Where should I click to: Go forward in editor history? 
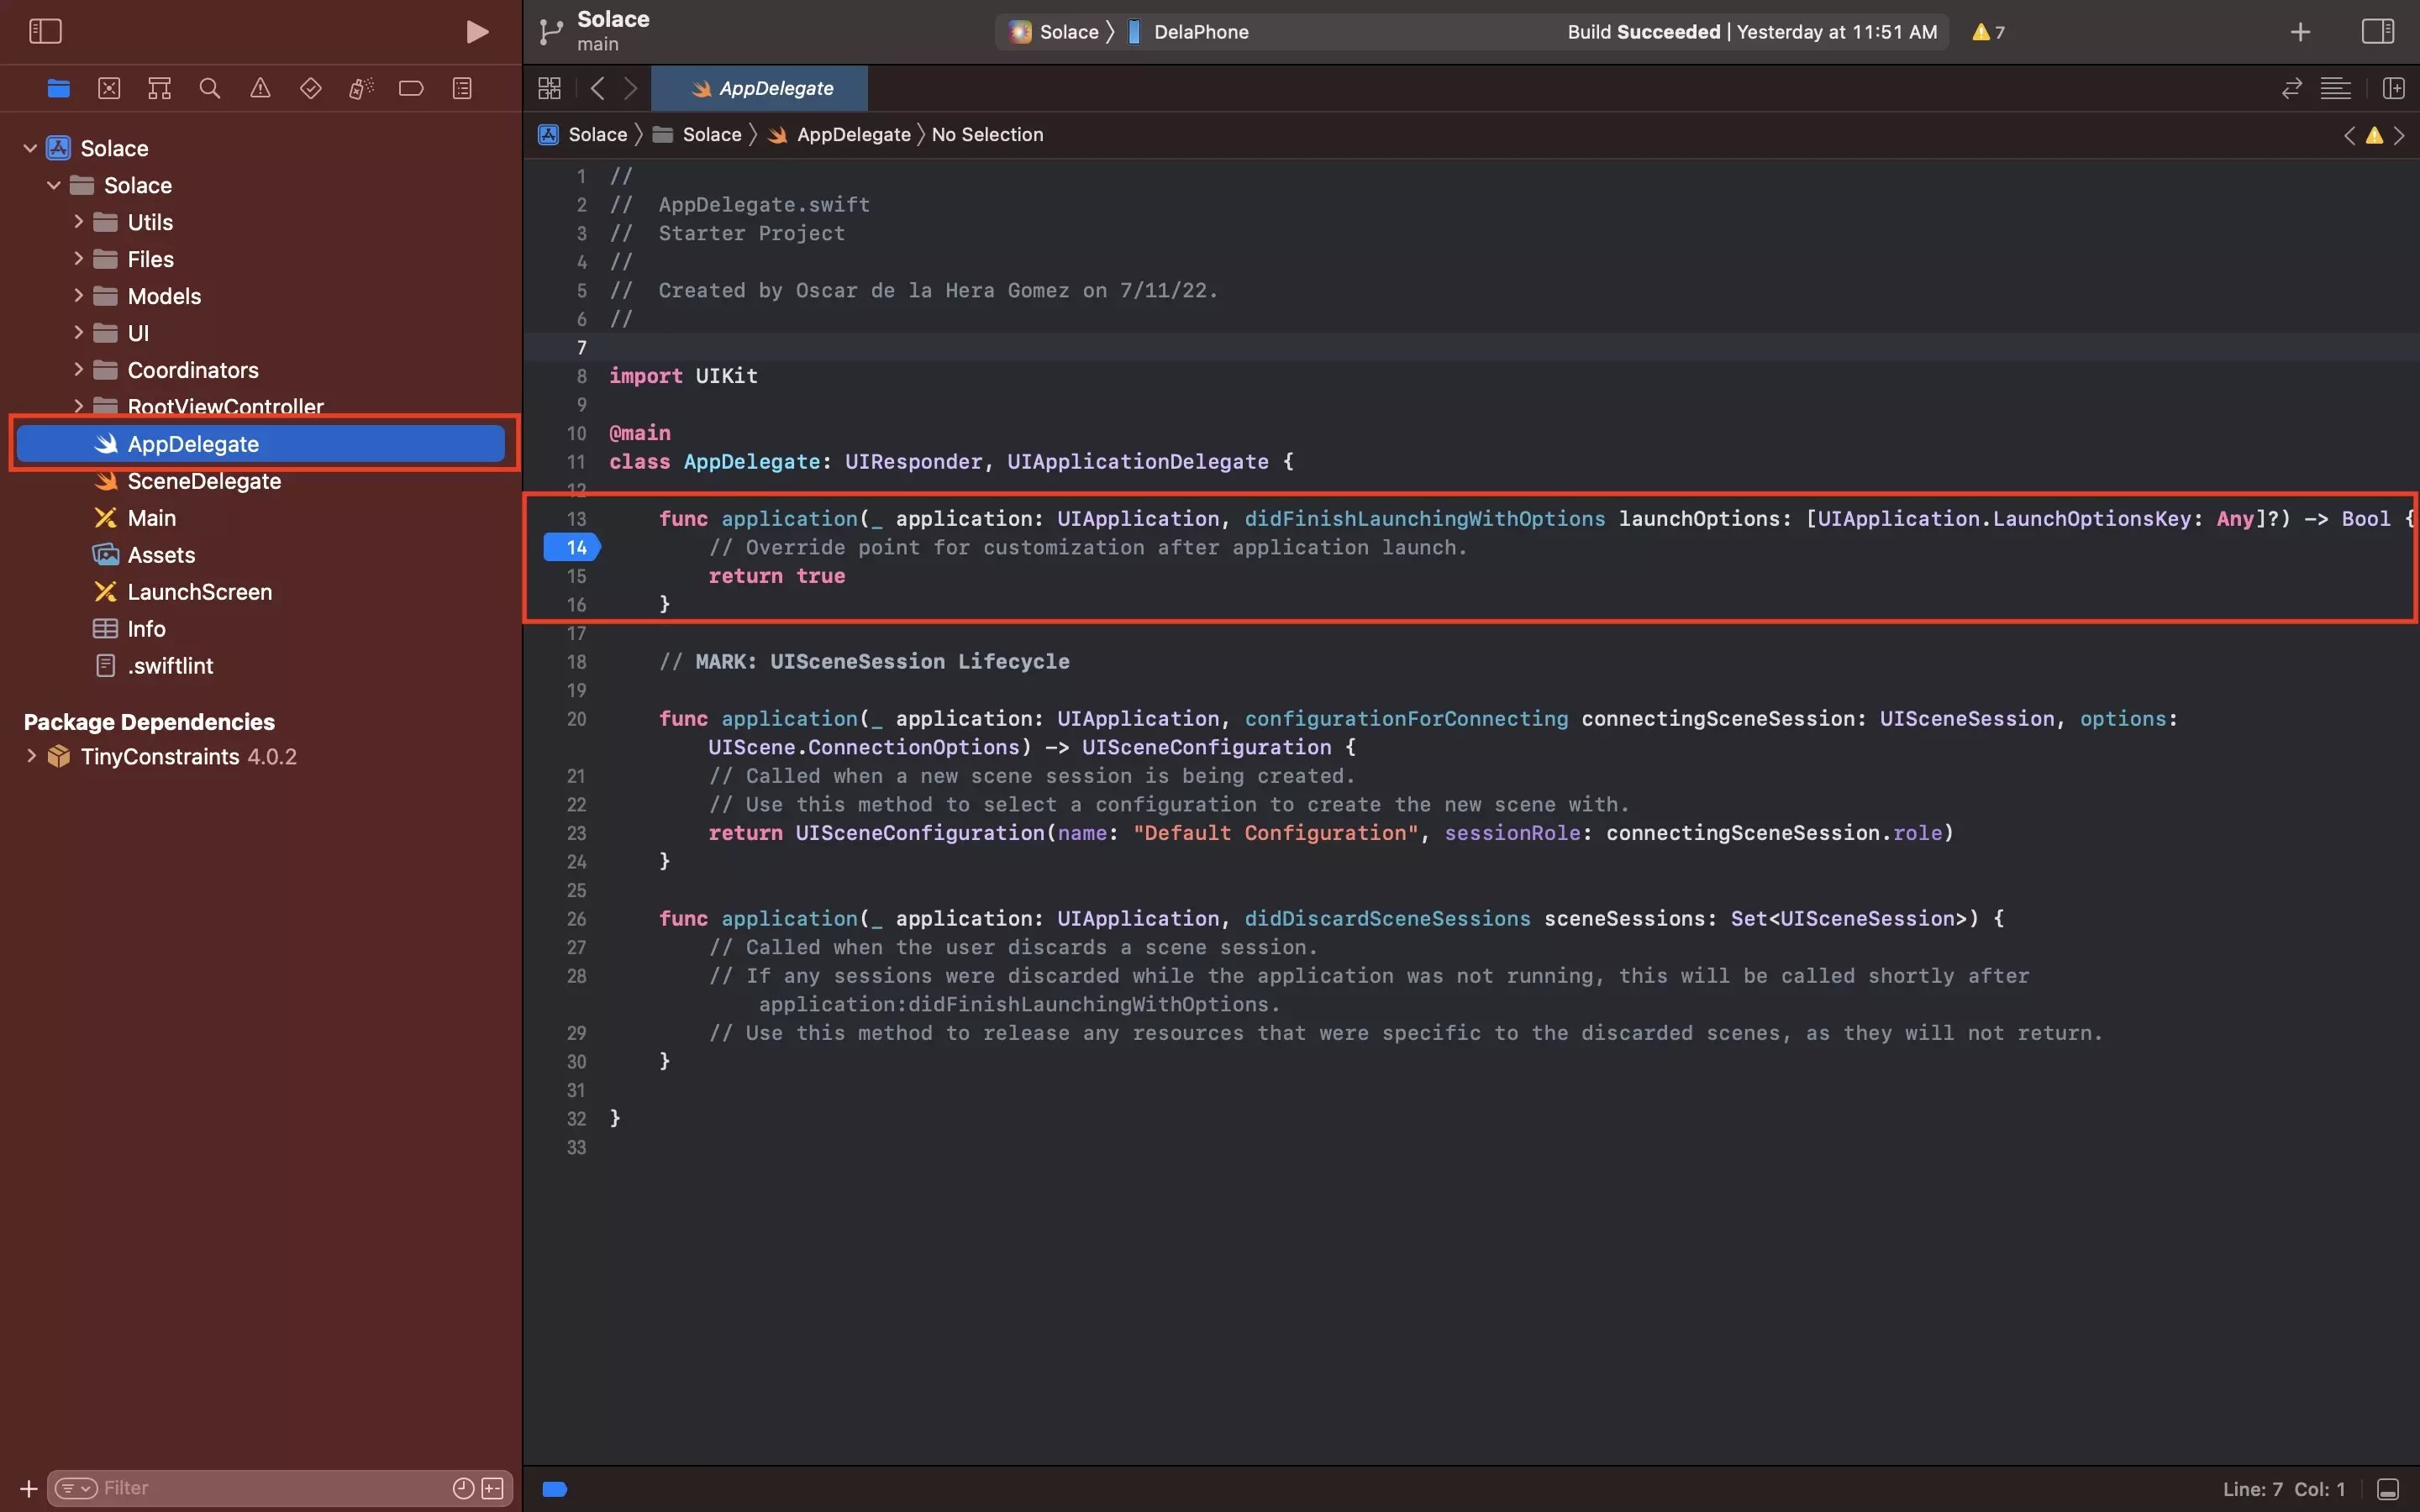631,88
